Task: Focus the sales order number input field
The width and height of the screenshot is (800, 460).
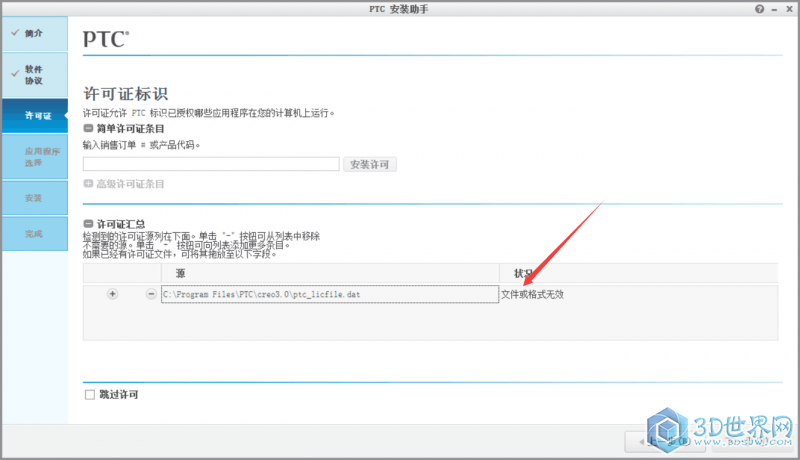Action: pos(211,164)
